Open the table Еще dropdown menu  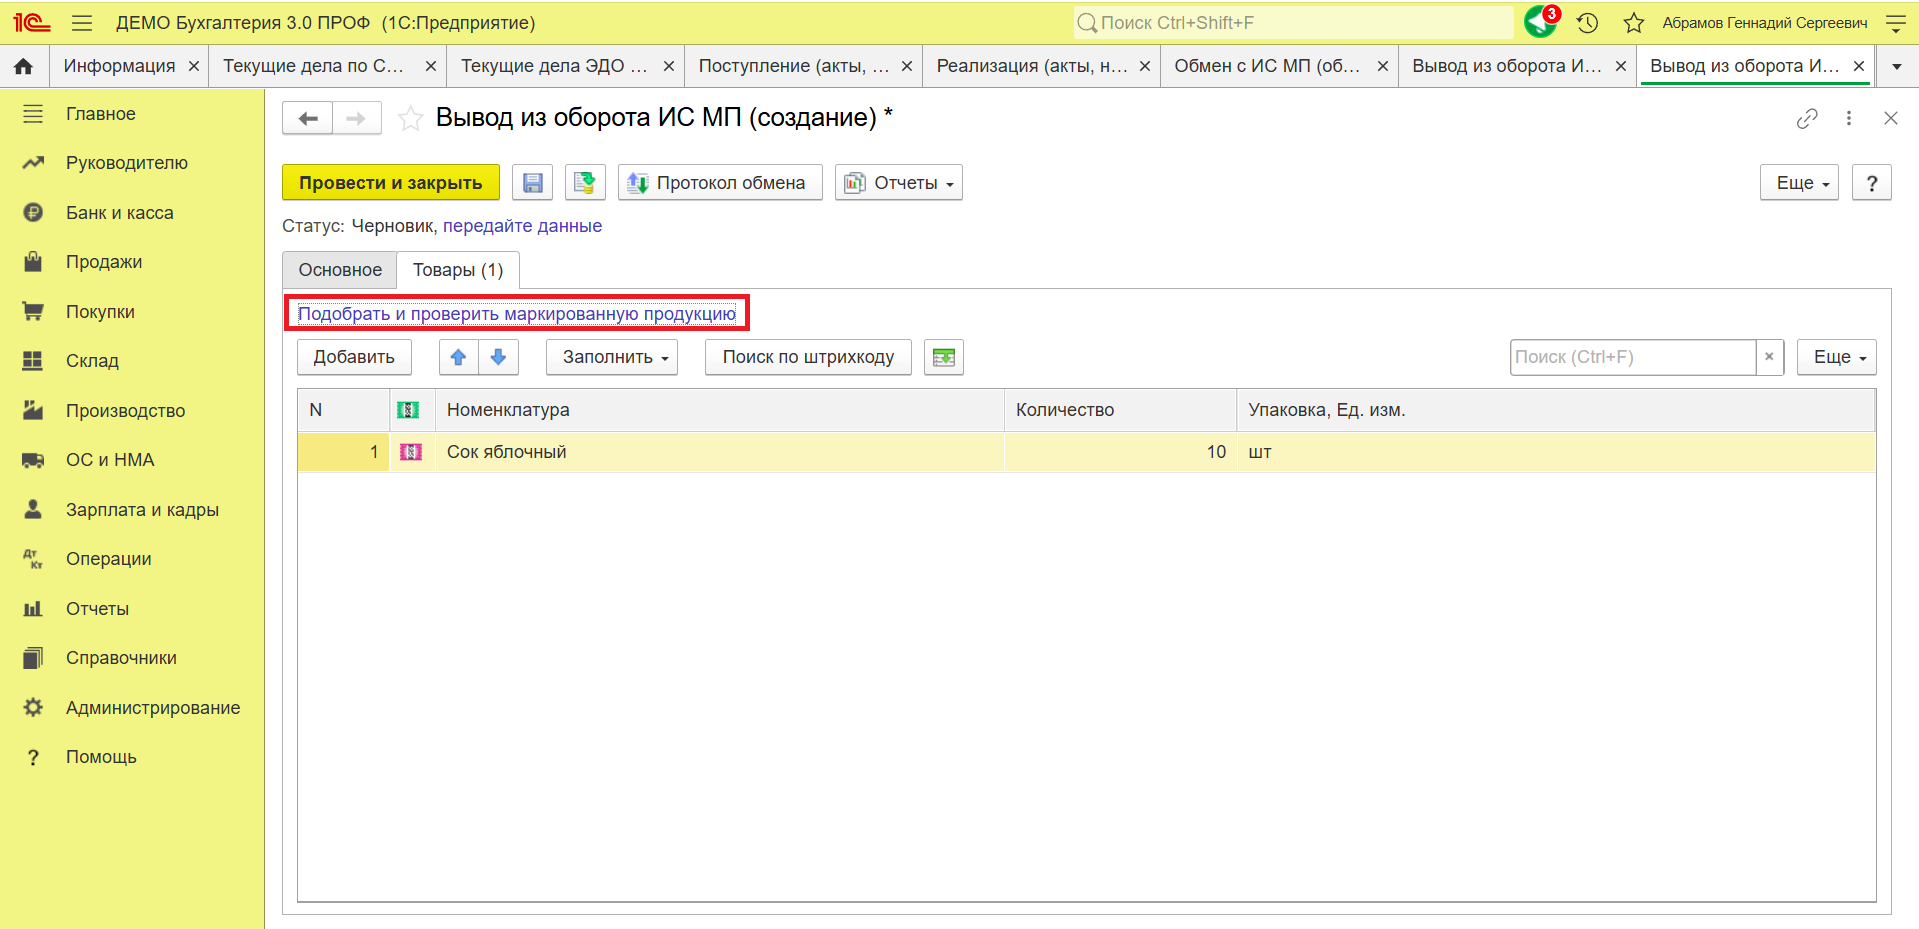(x=1836, y=357)
